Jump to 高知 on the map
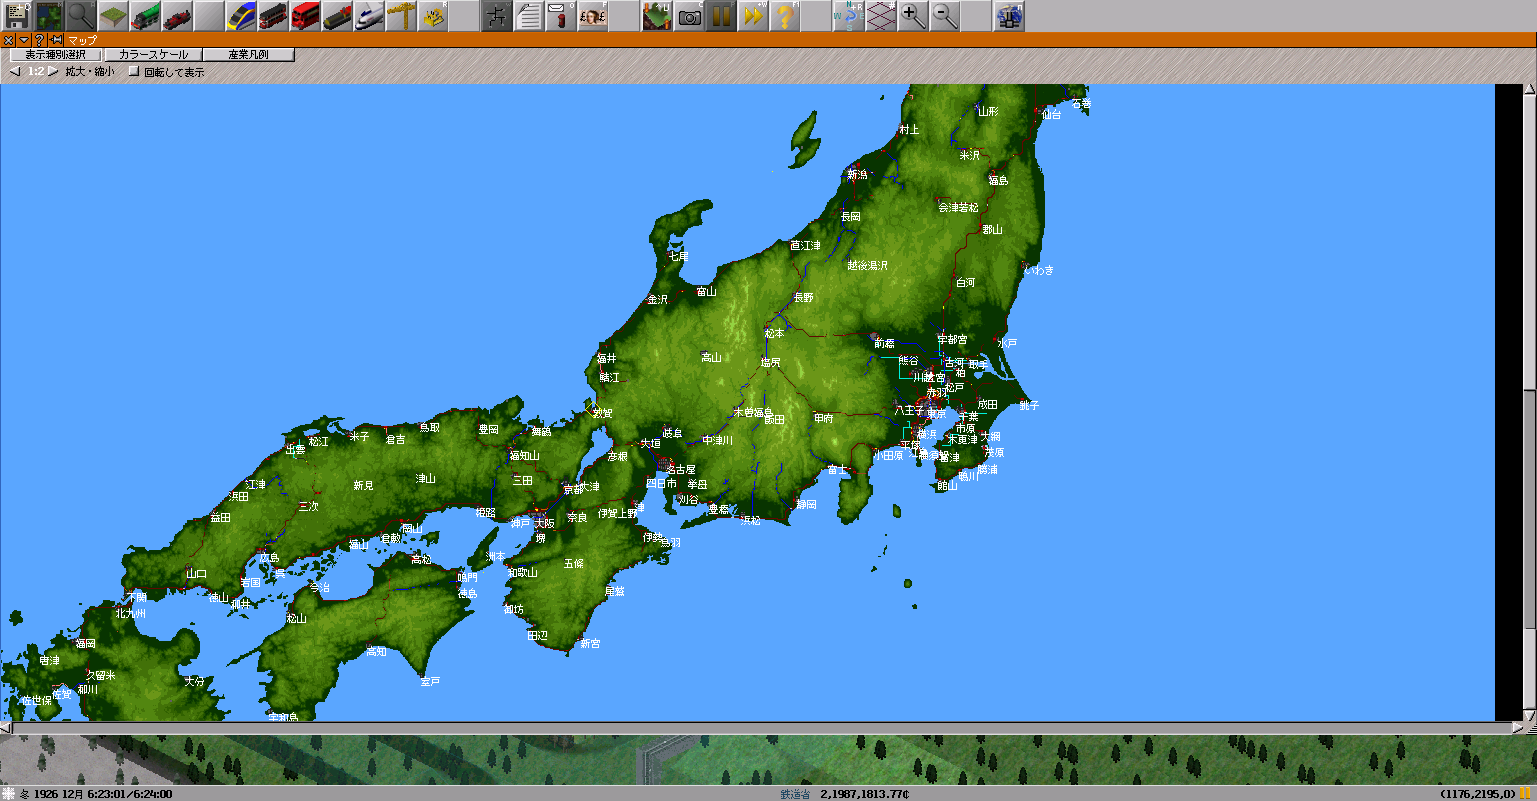The height and width of the screenshot is (801, 1537). (x=376, y=651)
